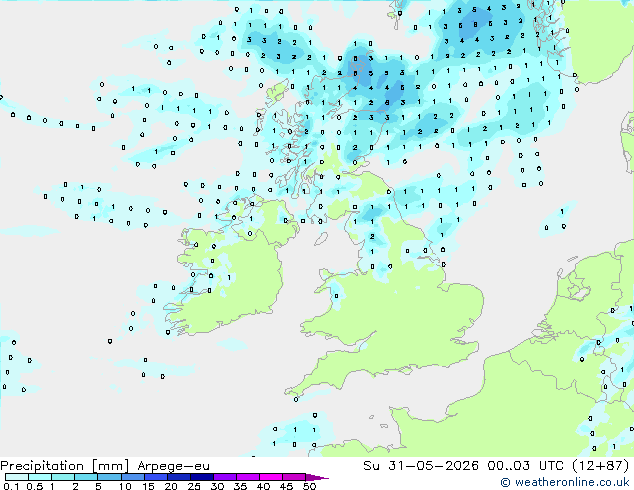Image resolution: width=634 pixels, height=490 pixels.
Task: Click the "(12+87)" forecast run label
Action: 601,465
